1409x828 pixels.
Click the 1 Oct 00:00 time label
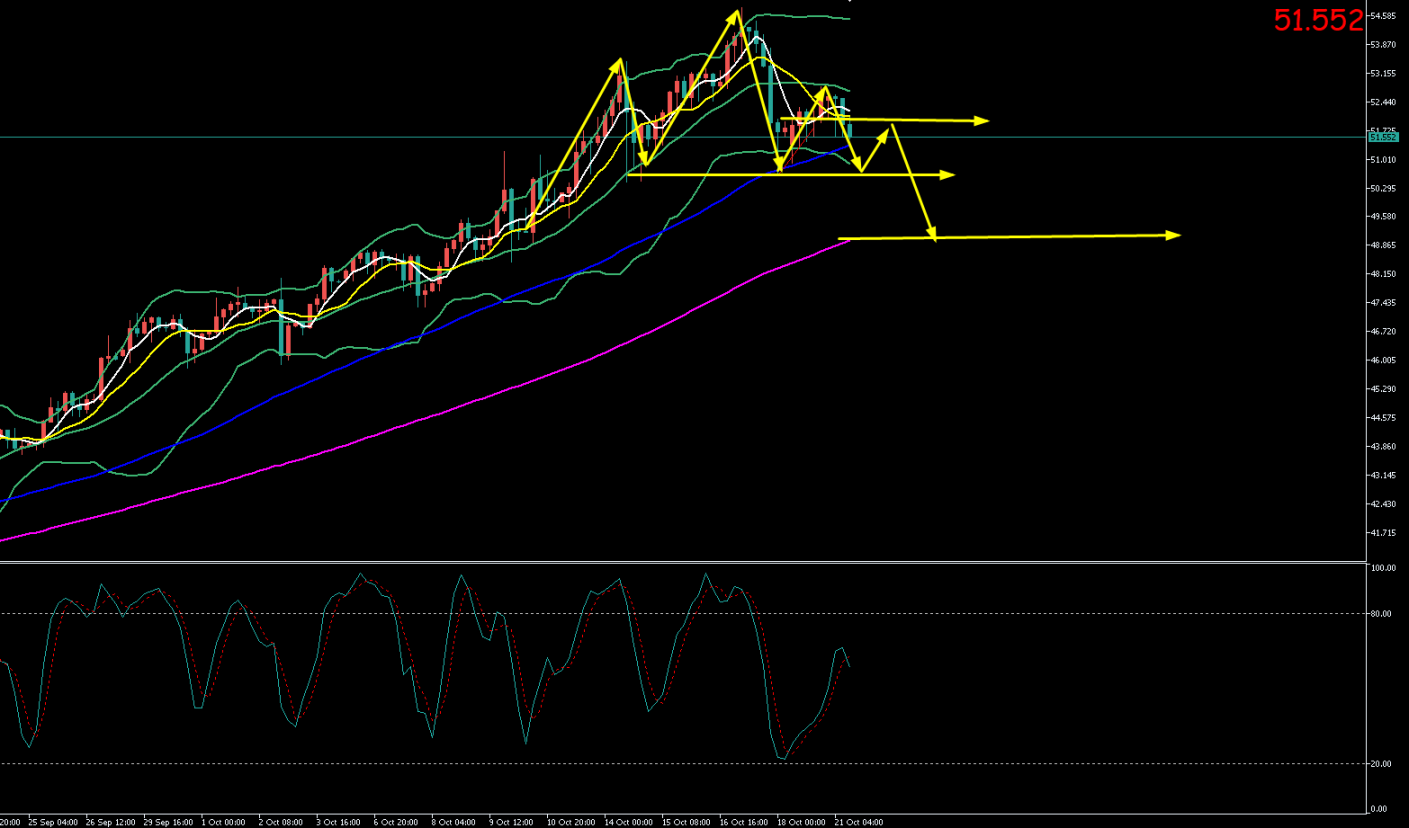(224, 821)
